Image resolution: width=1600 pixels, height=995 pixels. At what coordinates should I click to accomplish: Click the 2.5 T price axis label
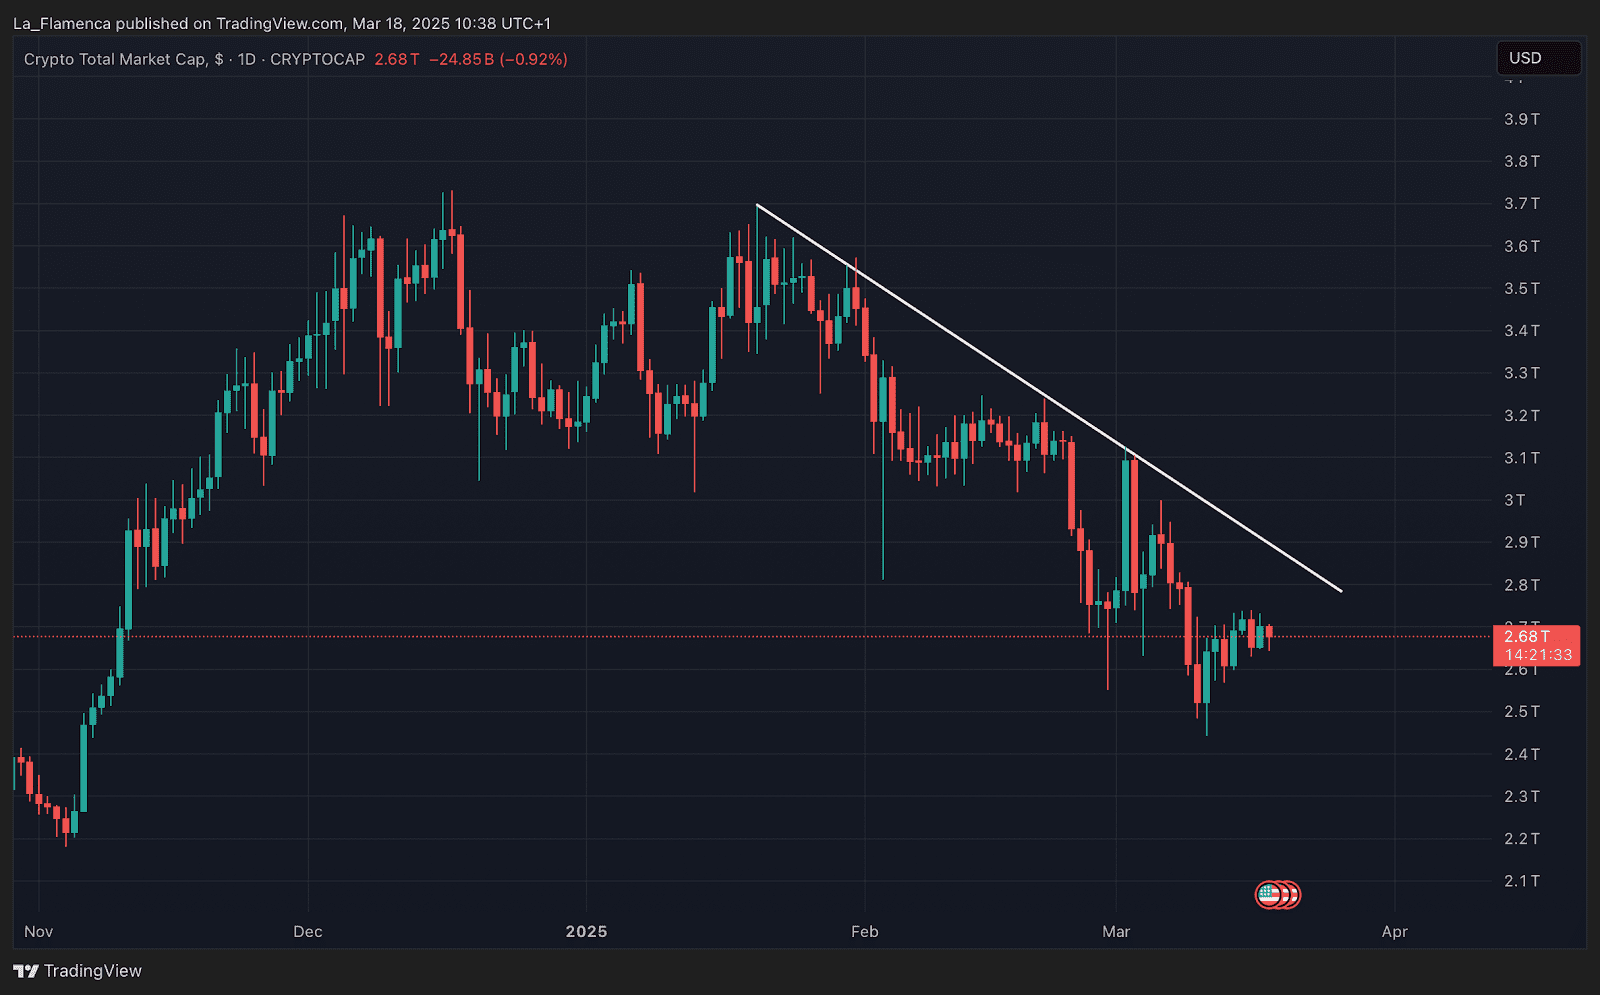click(x=1522, y=711)
